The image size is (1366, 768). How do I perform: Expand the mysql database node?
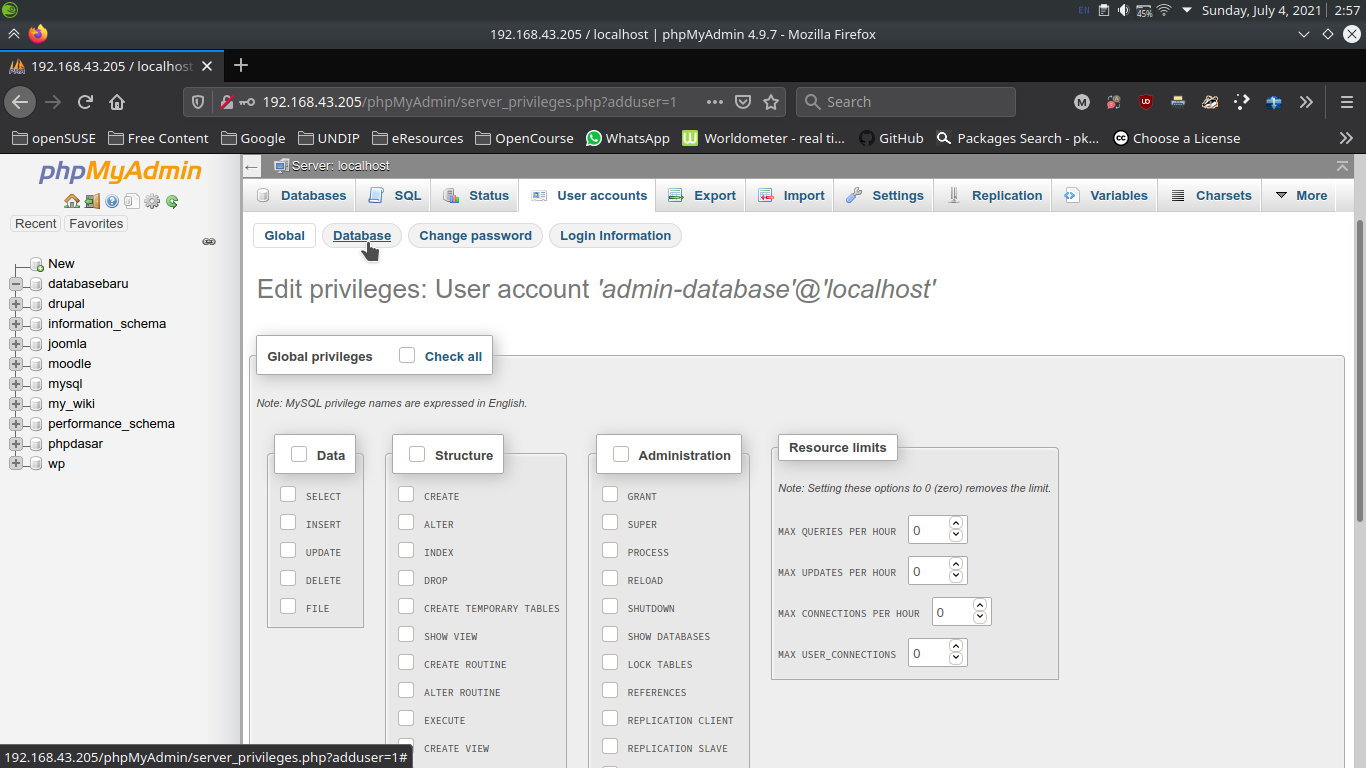(x=16, y=384)
